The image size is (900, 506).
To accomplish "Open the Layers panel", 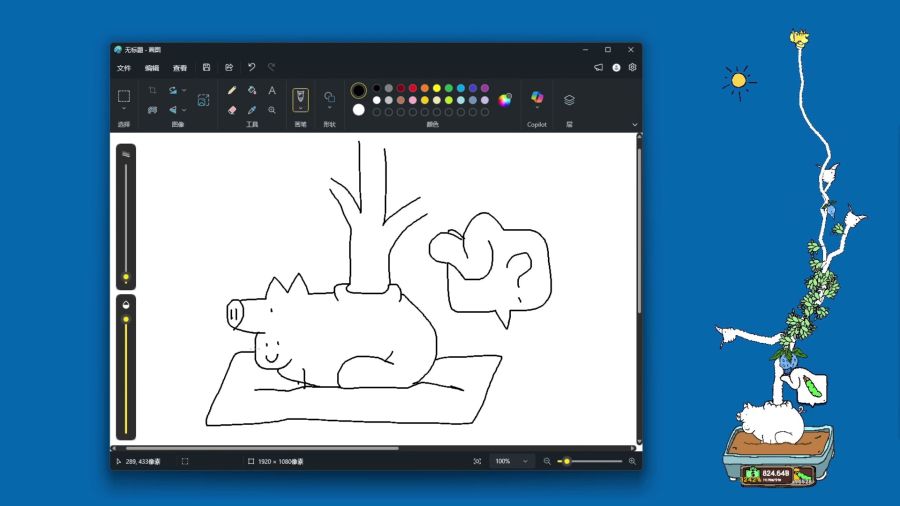I will (x=569, y=99).
